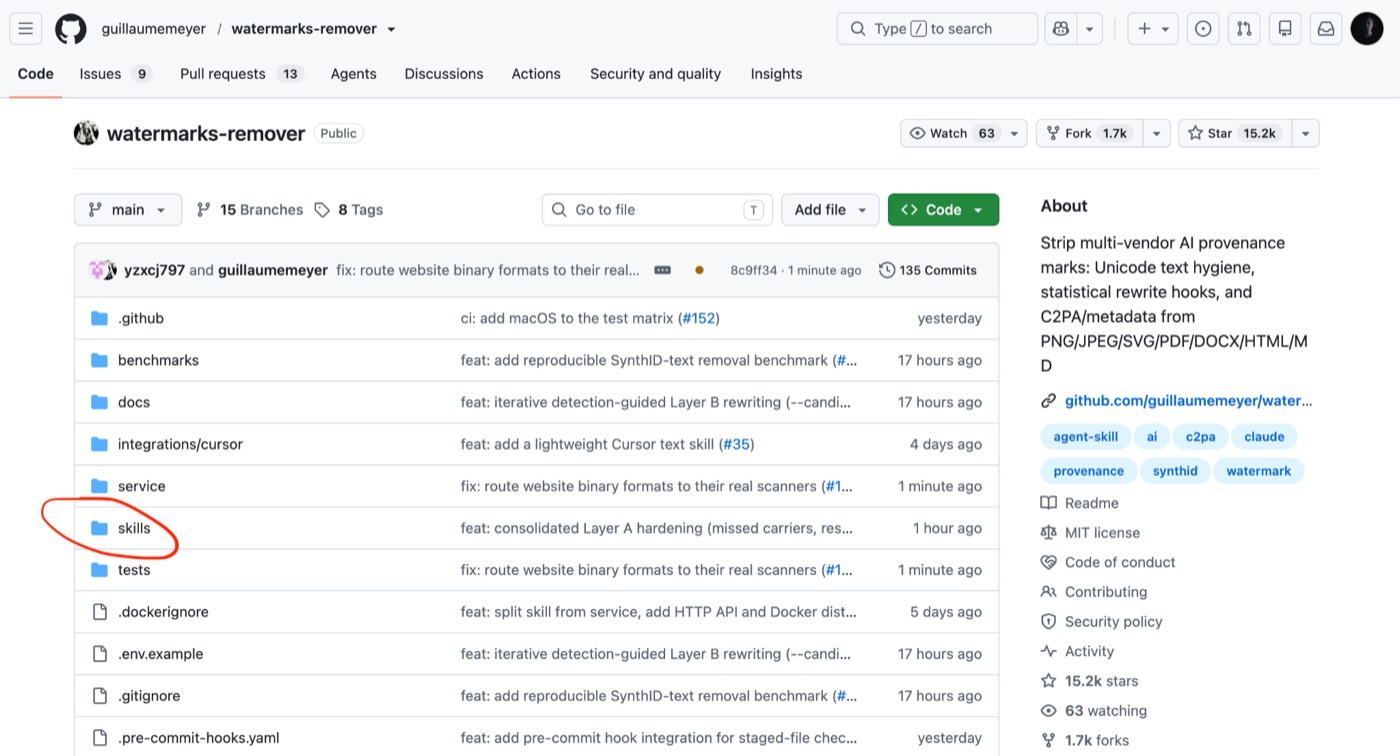The image size is (1400, 756).
Task: Open the Create new plus dropdown
Action: (x=1153, y=29)
